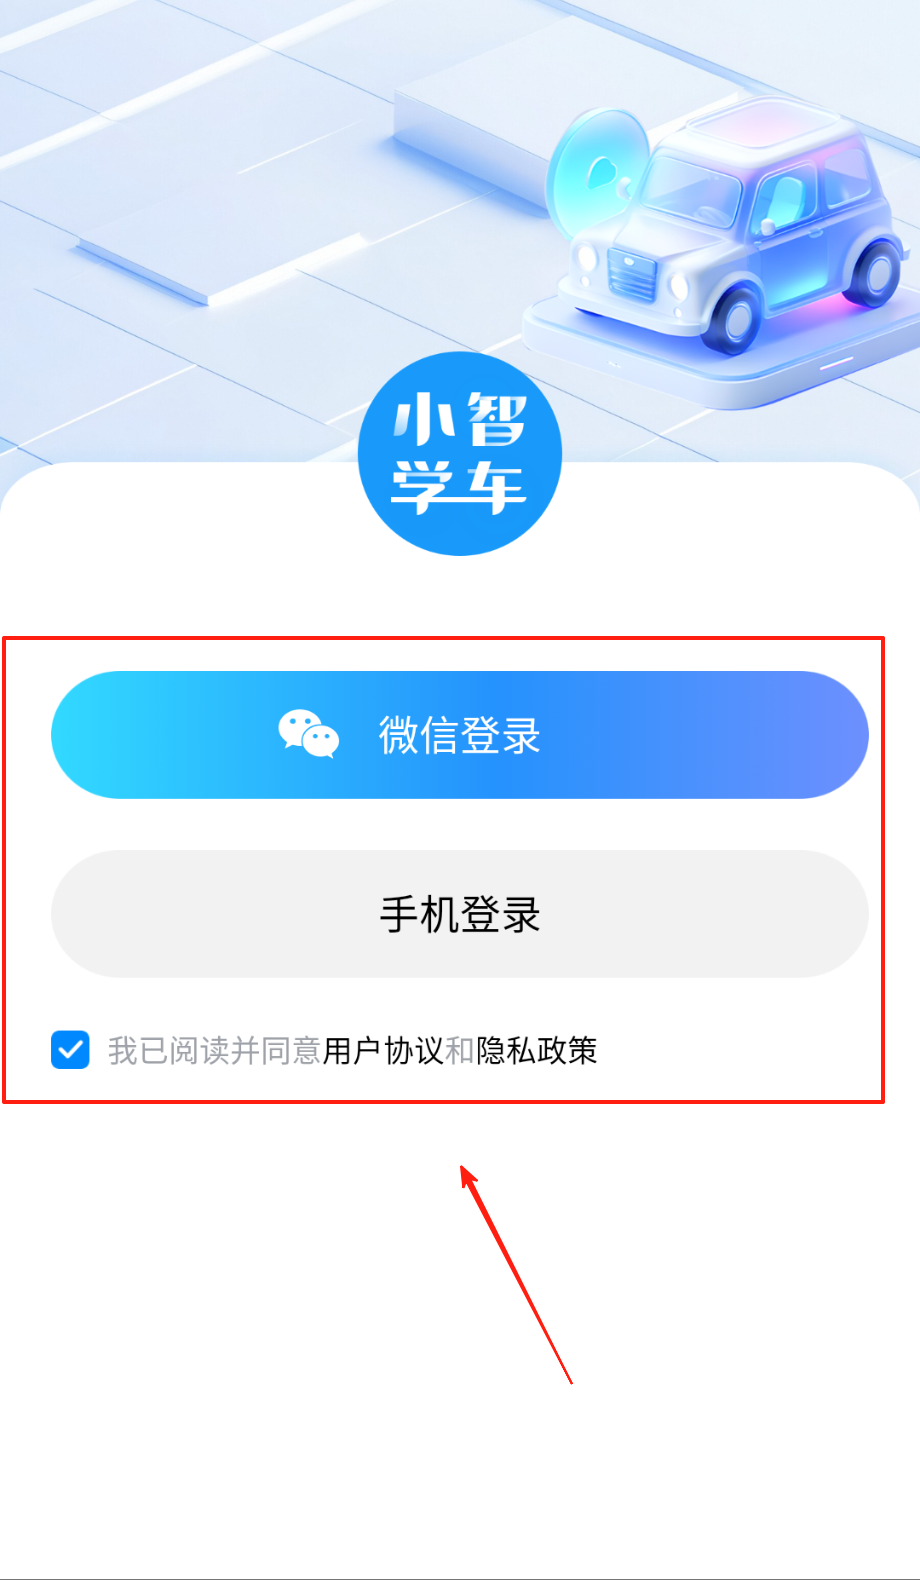Viewport: 920px width, 1580px height.
Task: Tap the car's windshield
Action: tap(692, 192)
